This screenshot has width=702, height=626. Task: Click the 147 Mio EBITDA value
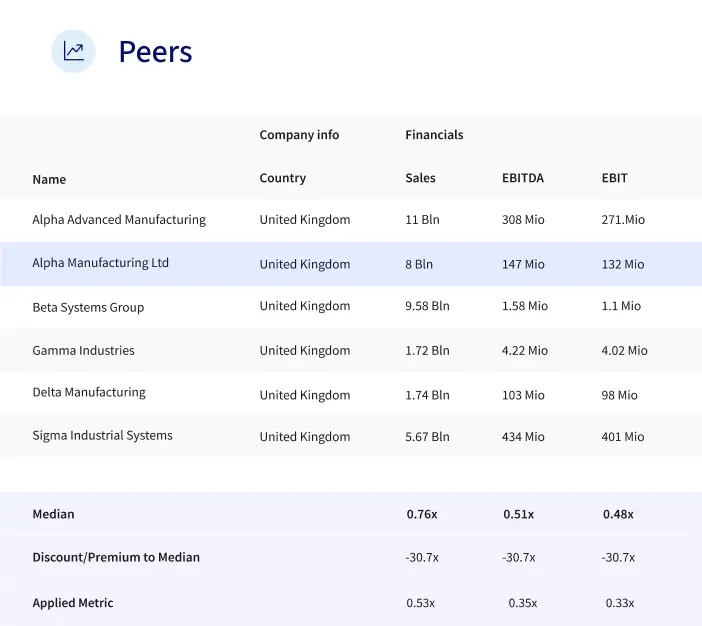coord(523,264)
